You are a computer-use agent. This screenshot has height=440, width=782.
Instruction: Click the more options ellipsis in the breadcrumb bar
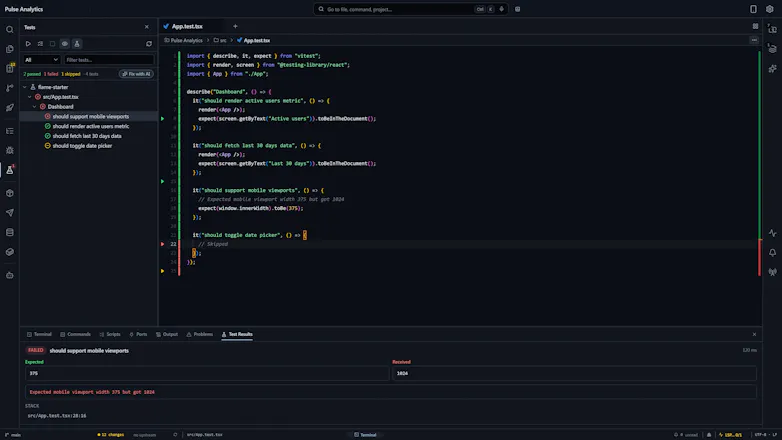pos(754,40)
